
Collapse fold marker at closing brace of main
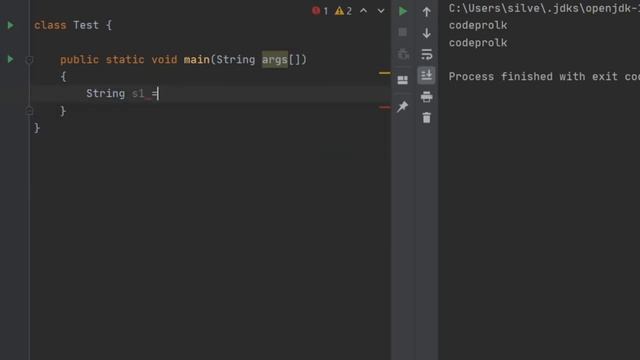tap(29, 111)
